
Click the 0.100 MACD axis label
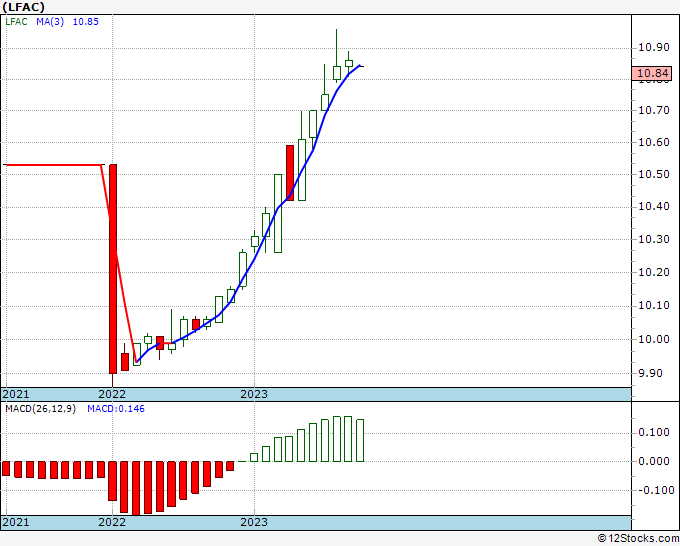(654, 432)
